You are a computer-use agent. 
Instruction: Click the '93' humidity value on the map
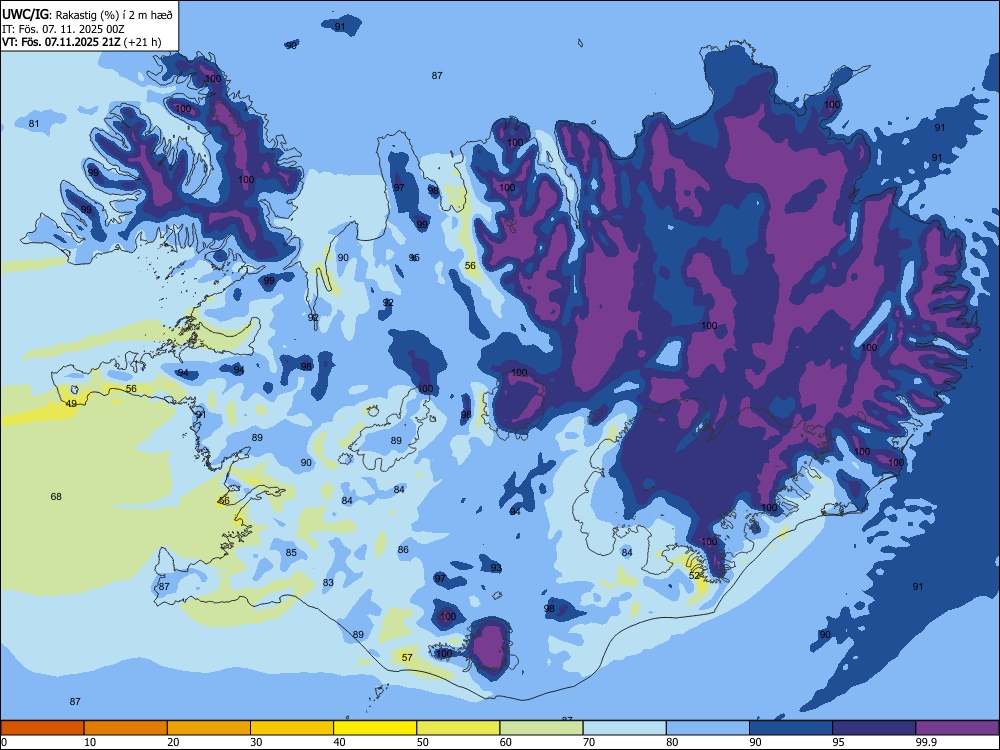pyautogui.click(x=496, y=568)
